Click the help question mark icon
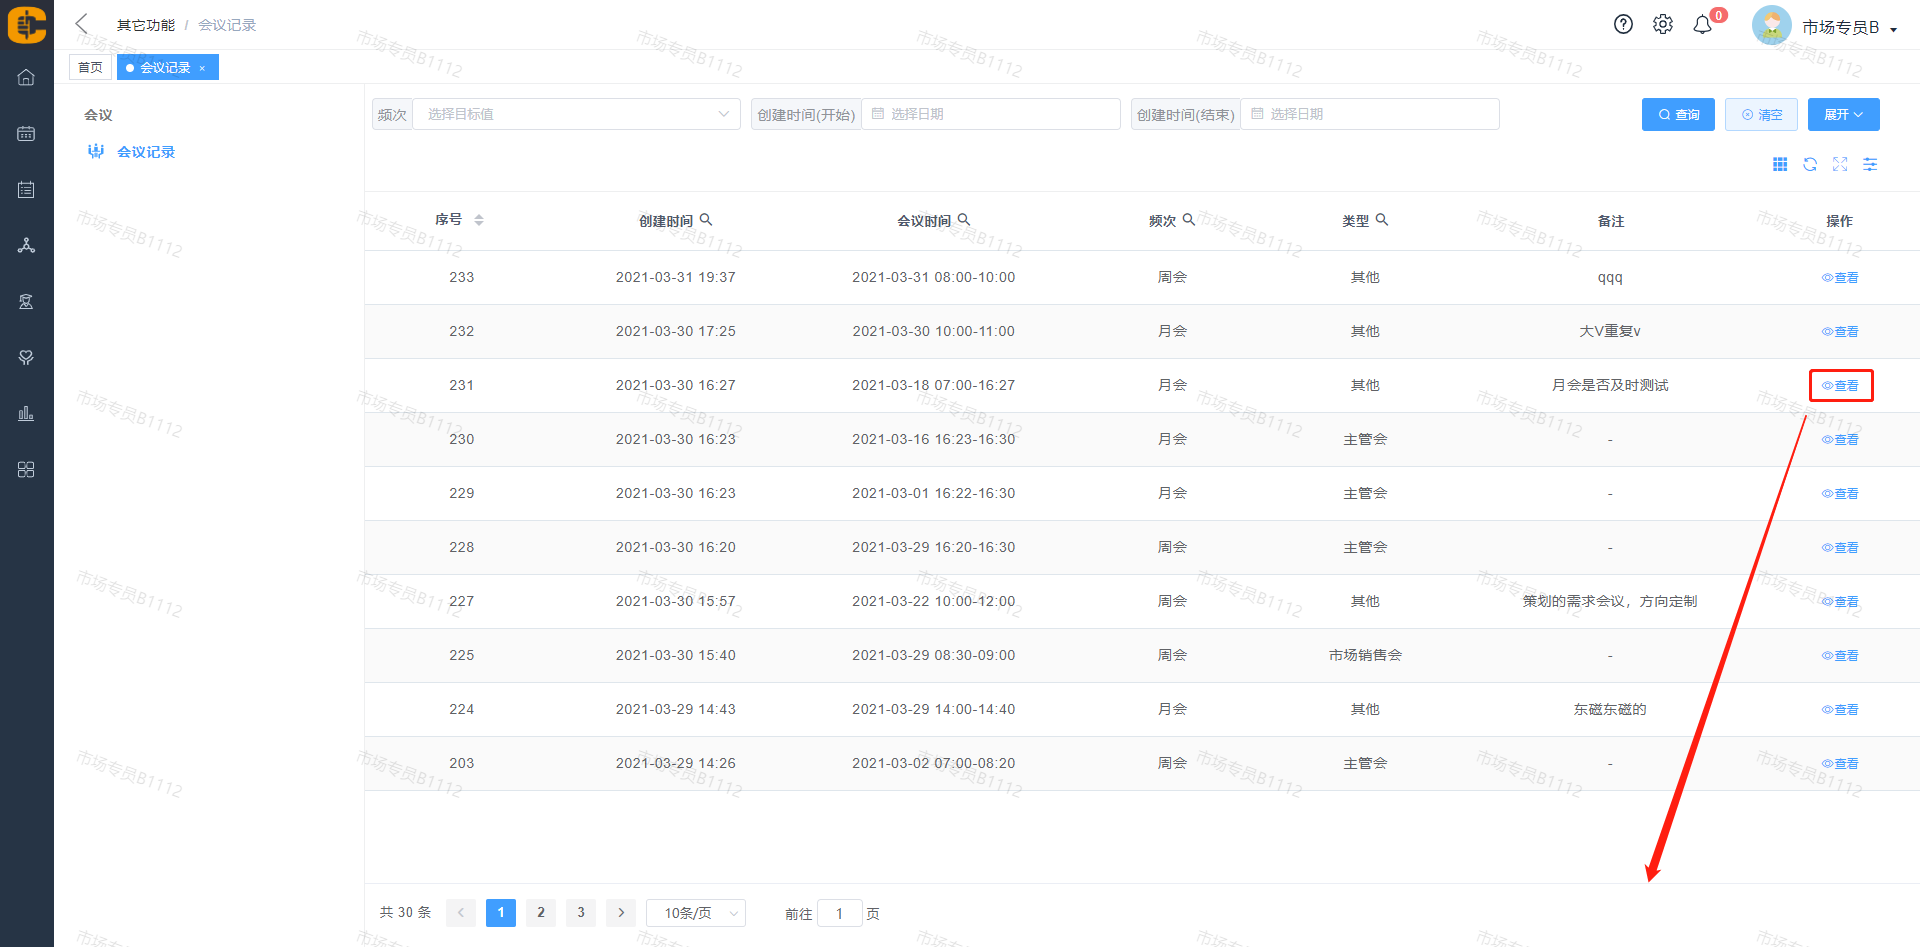 [x=1623, y=25]
